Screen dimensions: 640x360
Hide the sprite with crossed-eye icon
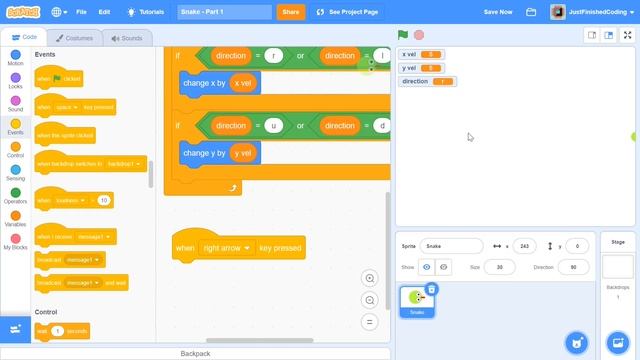[x=443, y=267]
